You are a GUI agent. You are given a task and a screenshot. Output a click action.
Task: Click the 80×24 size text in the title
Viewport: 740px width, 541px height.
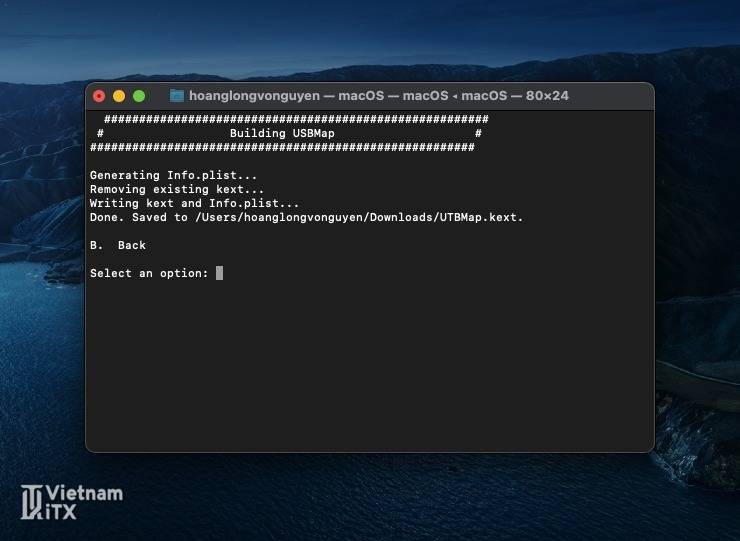pos(546,96)
